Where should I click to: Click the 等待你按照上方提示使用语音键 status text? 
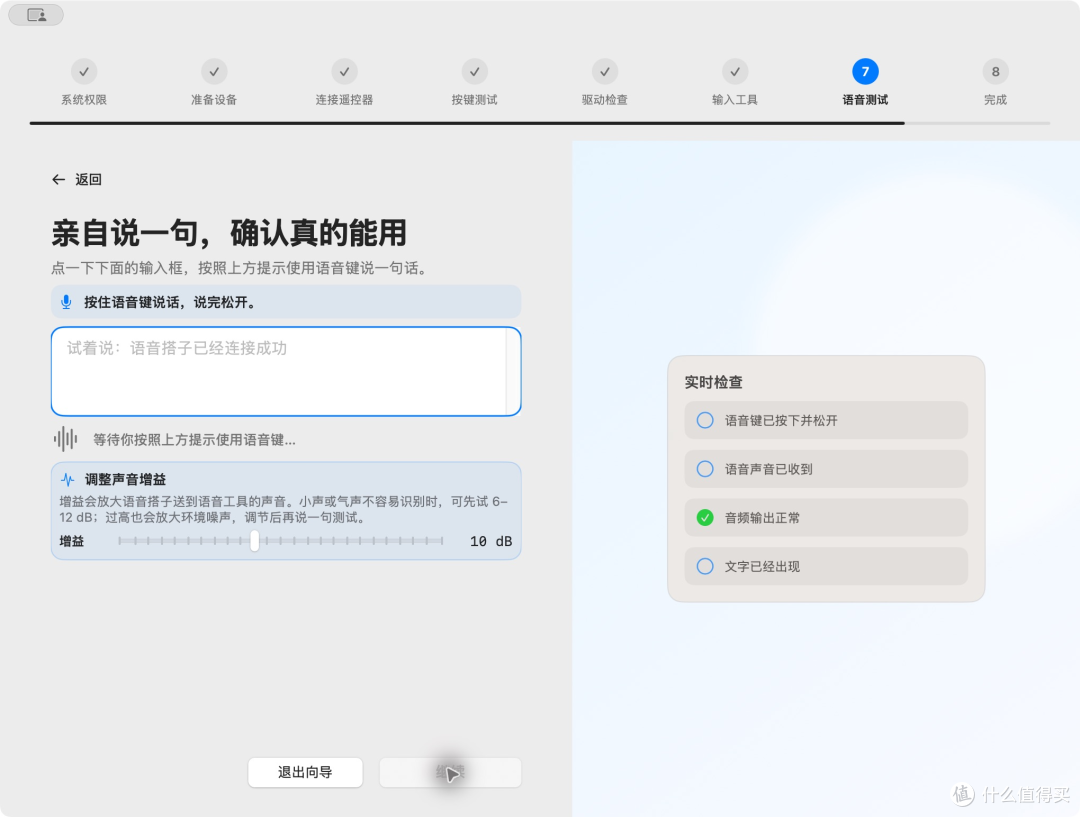194,439
